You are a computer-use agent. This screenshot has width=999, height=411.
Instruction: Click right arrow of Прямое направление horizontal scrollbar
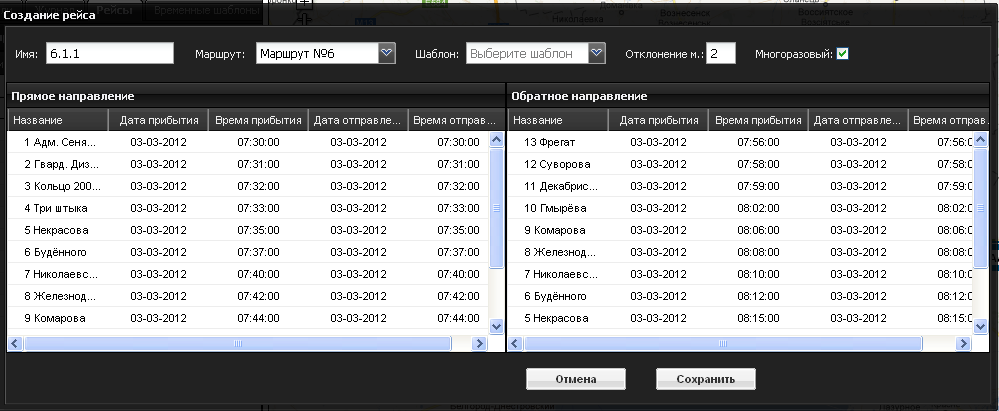(x=479, y=343)
